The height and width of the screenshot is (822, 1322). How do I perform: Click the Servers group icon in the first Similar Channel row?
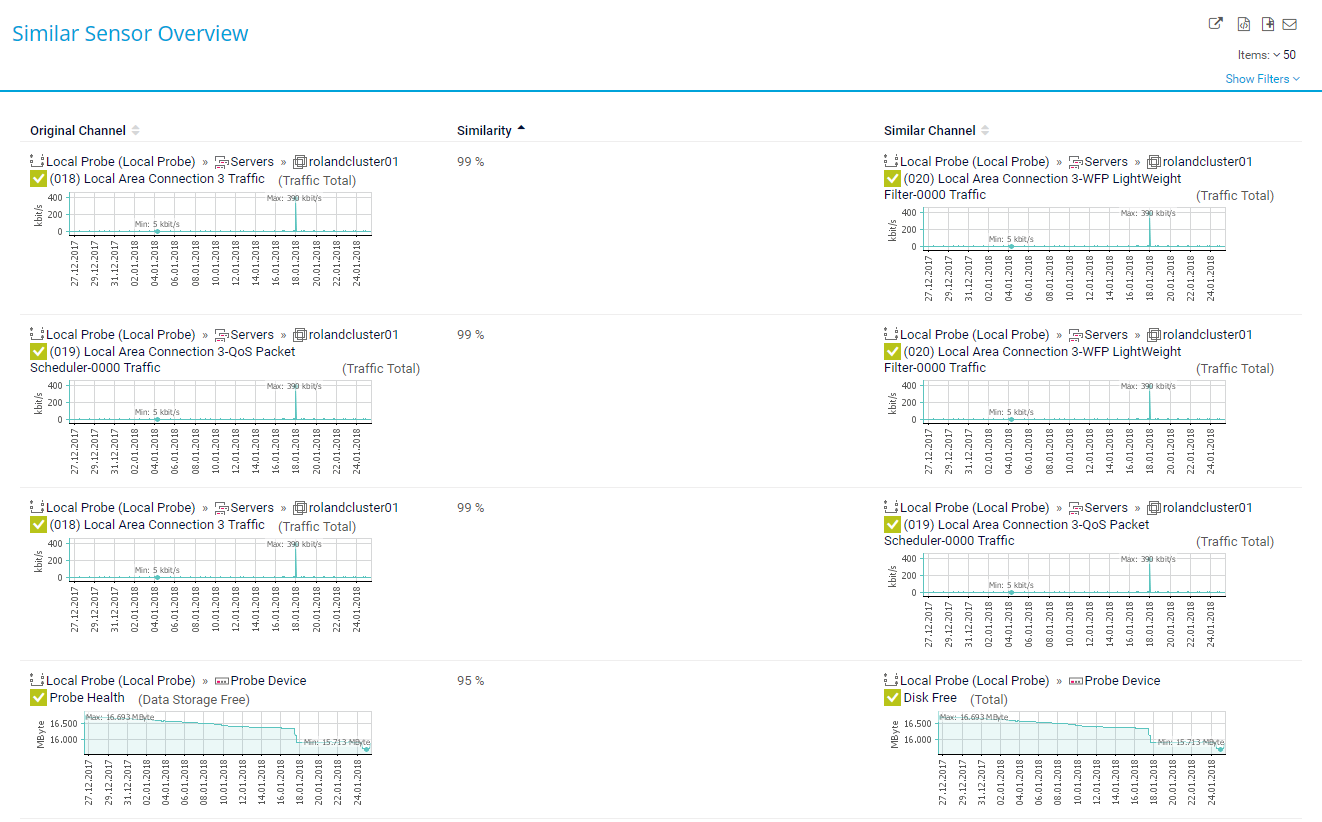click(1076, 161)
